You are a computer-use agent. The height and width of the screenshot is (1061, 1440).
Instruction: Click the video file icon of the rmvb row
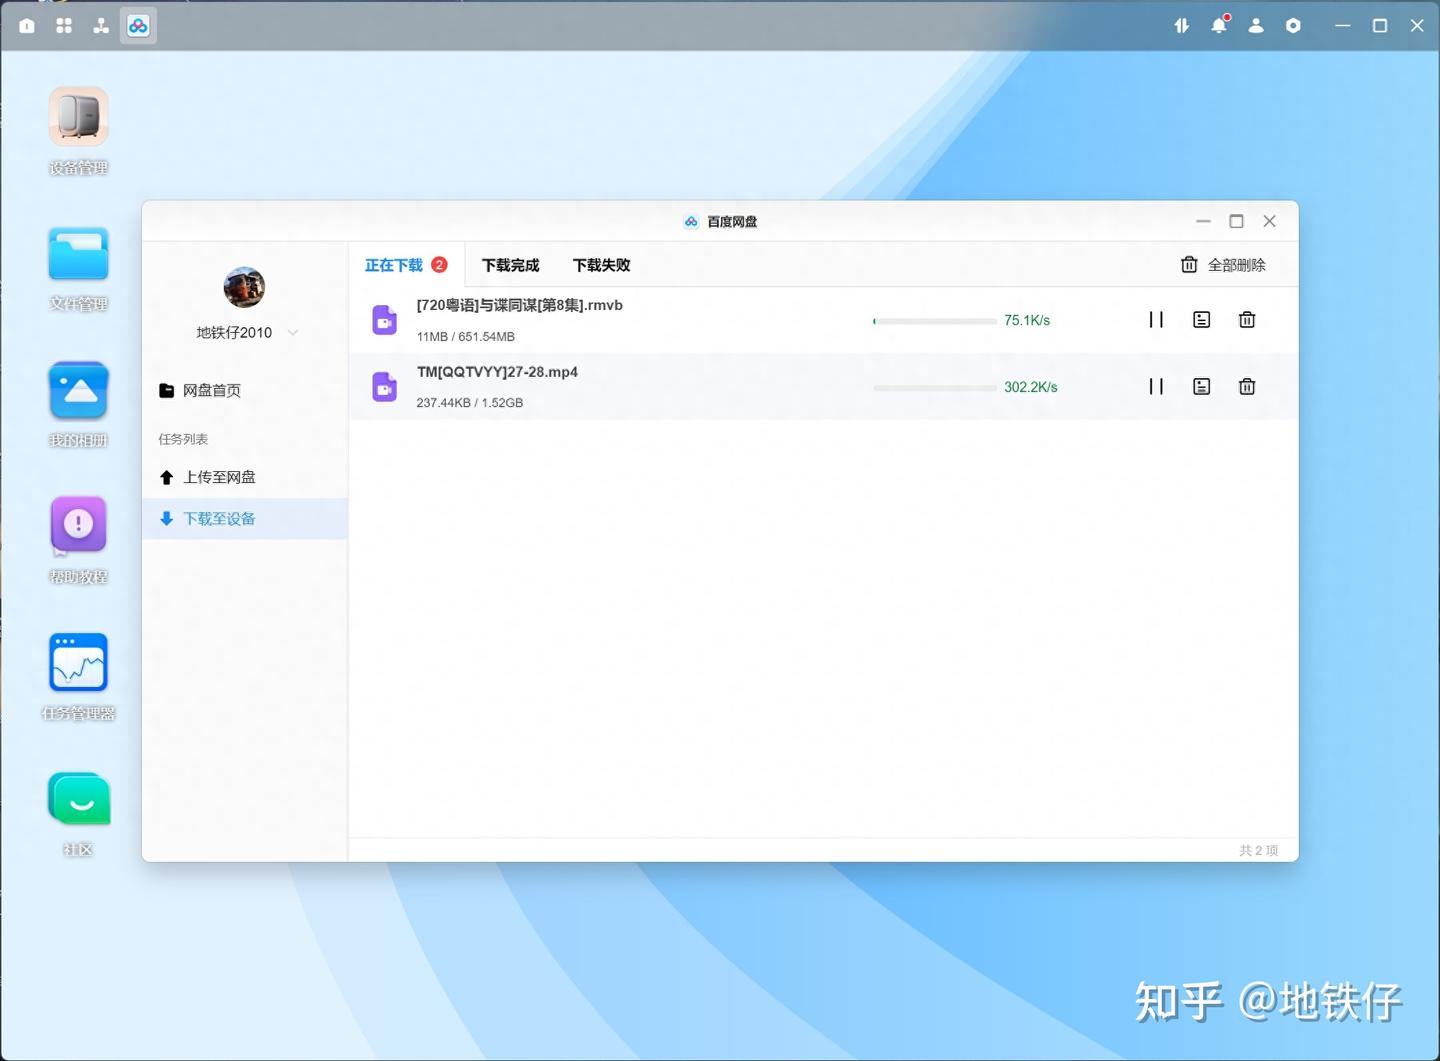pyautogui.click(x=385, y=320)
